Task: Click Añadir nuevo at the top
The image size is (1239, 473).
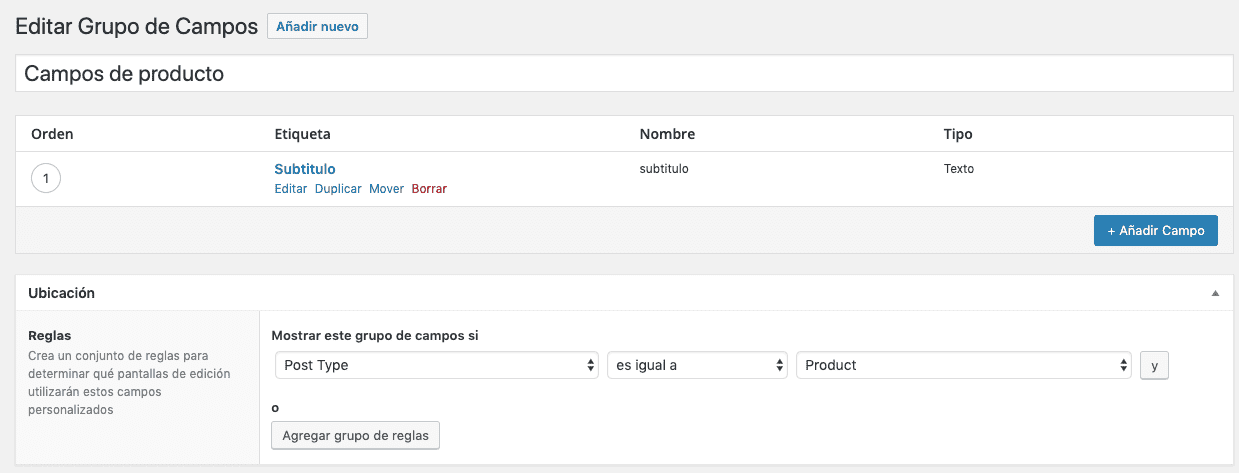Action: click(317, 26)
